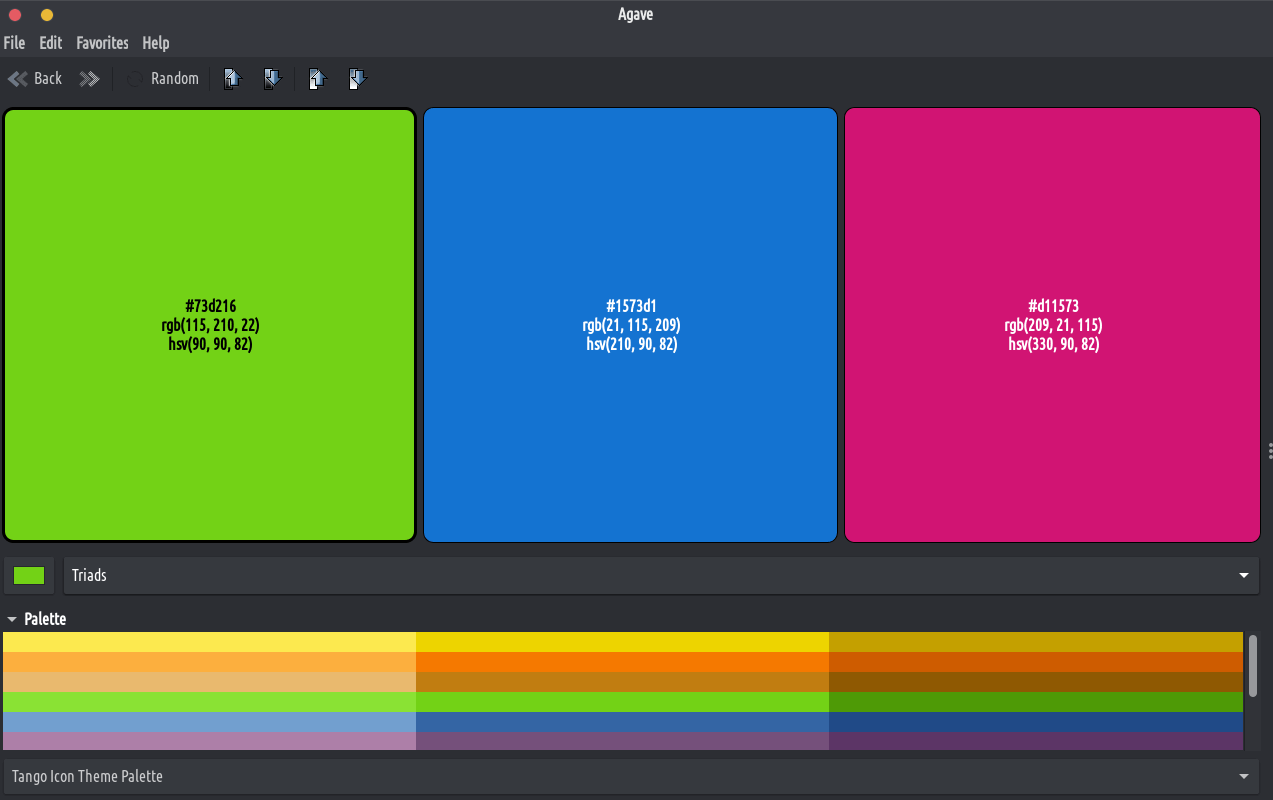Screen dimensions: 1273x800
Task: Open the Favorites menu
Action: [102, 43]
